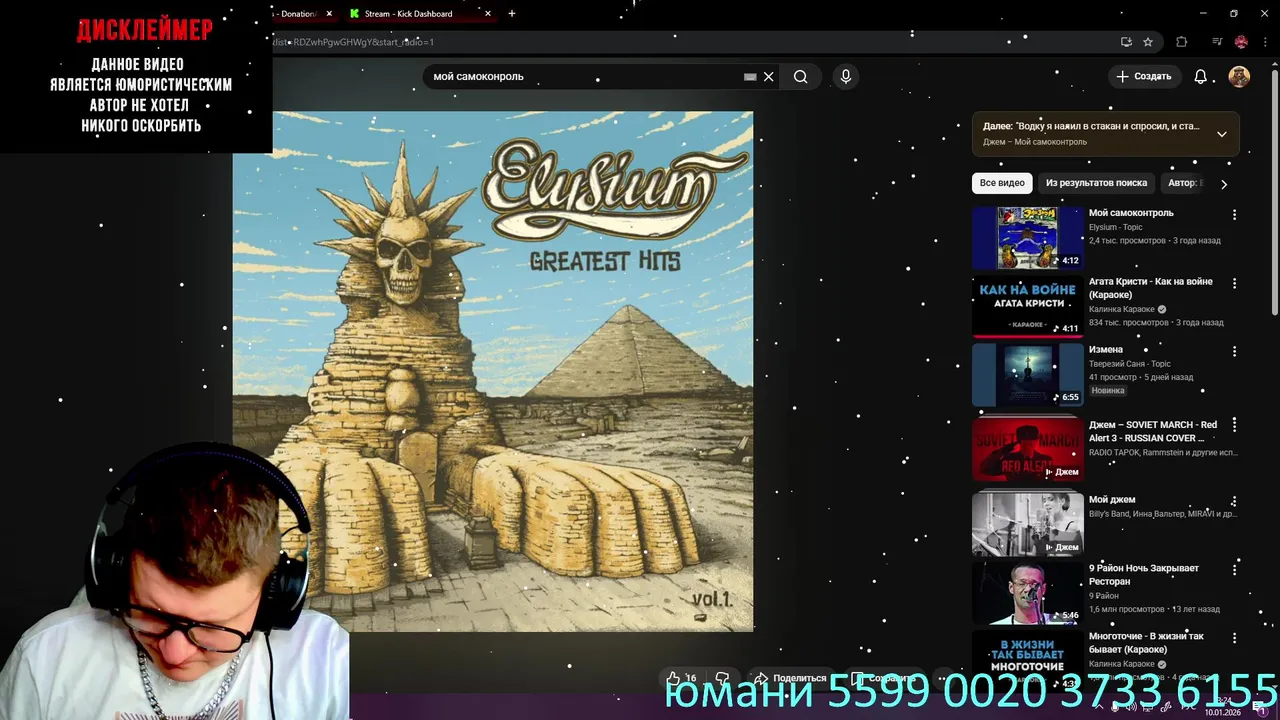Open the browser extensions puzzle icon
Screen dimensions: 1280x720
[x=1181, y=42]
